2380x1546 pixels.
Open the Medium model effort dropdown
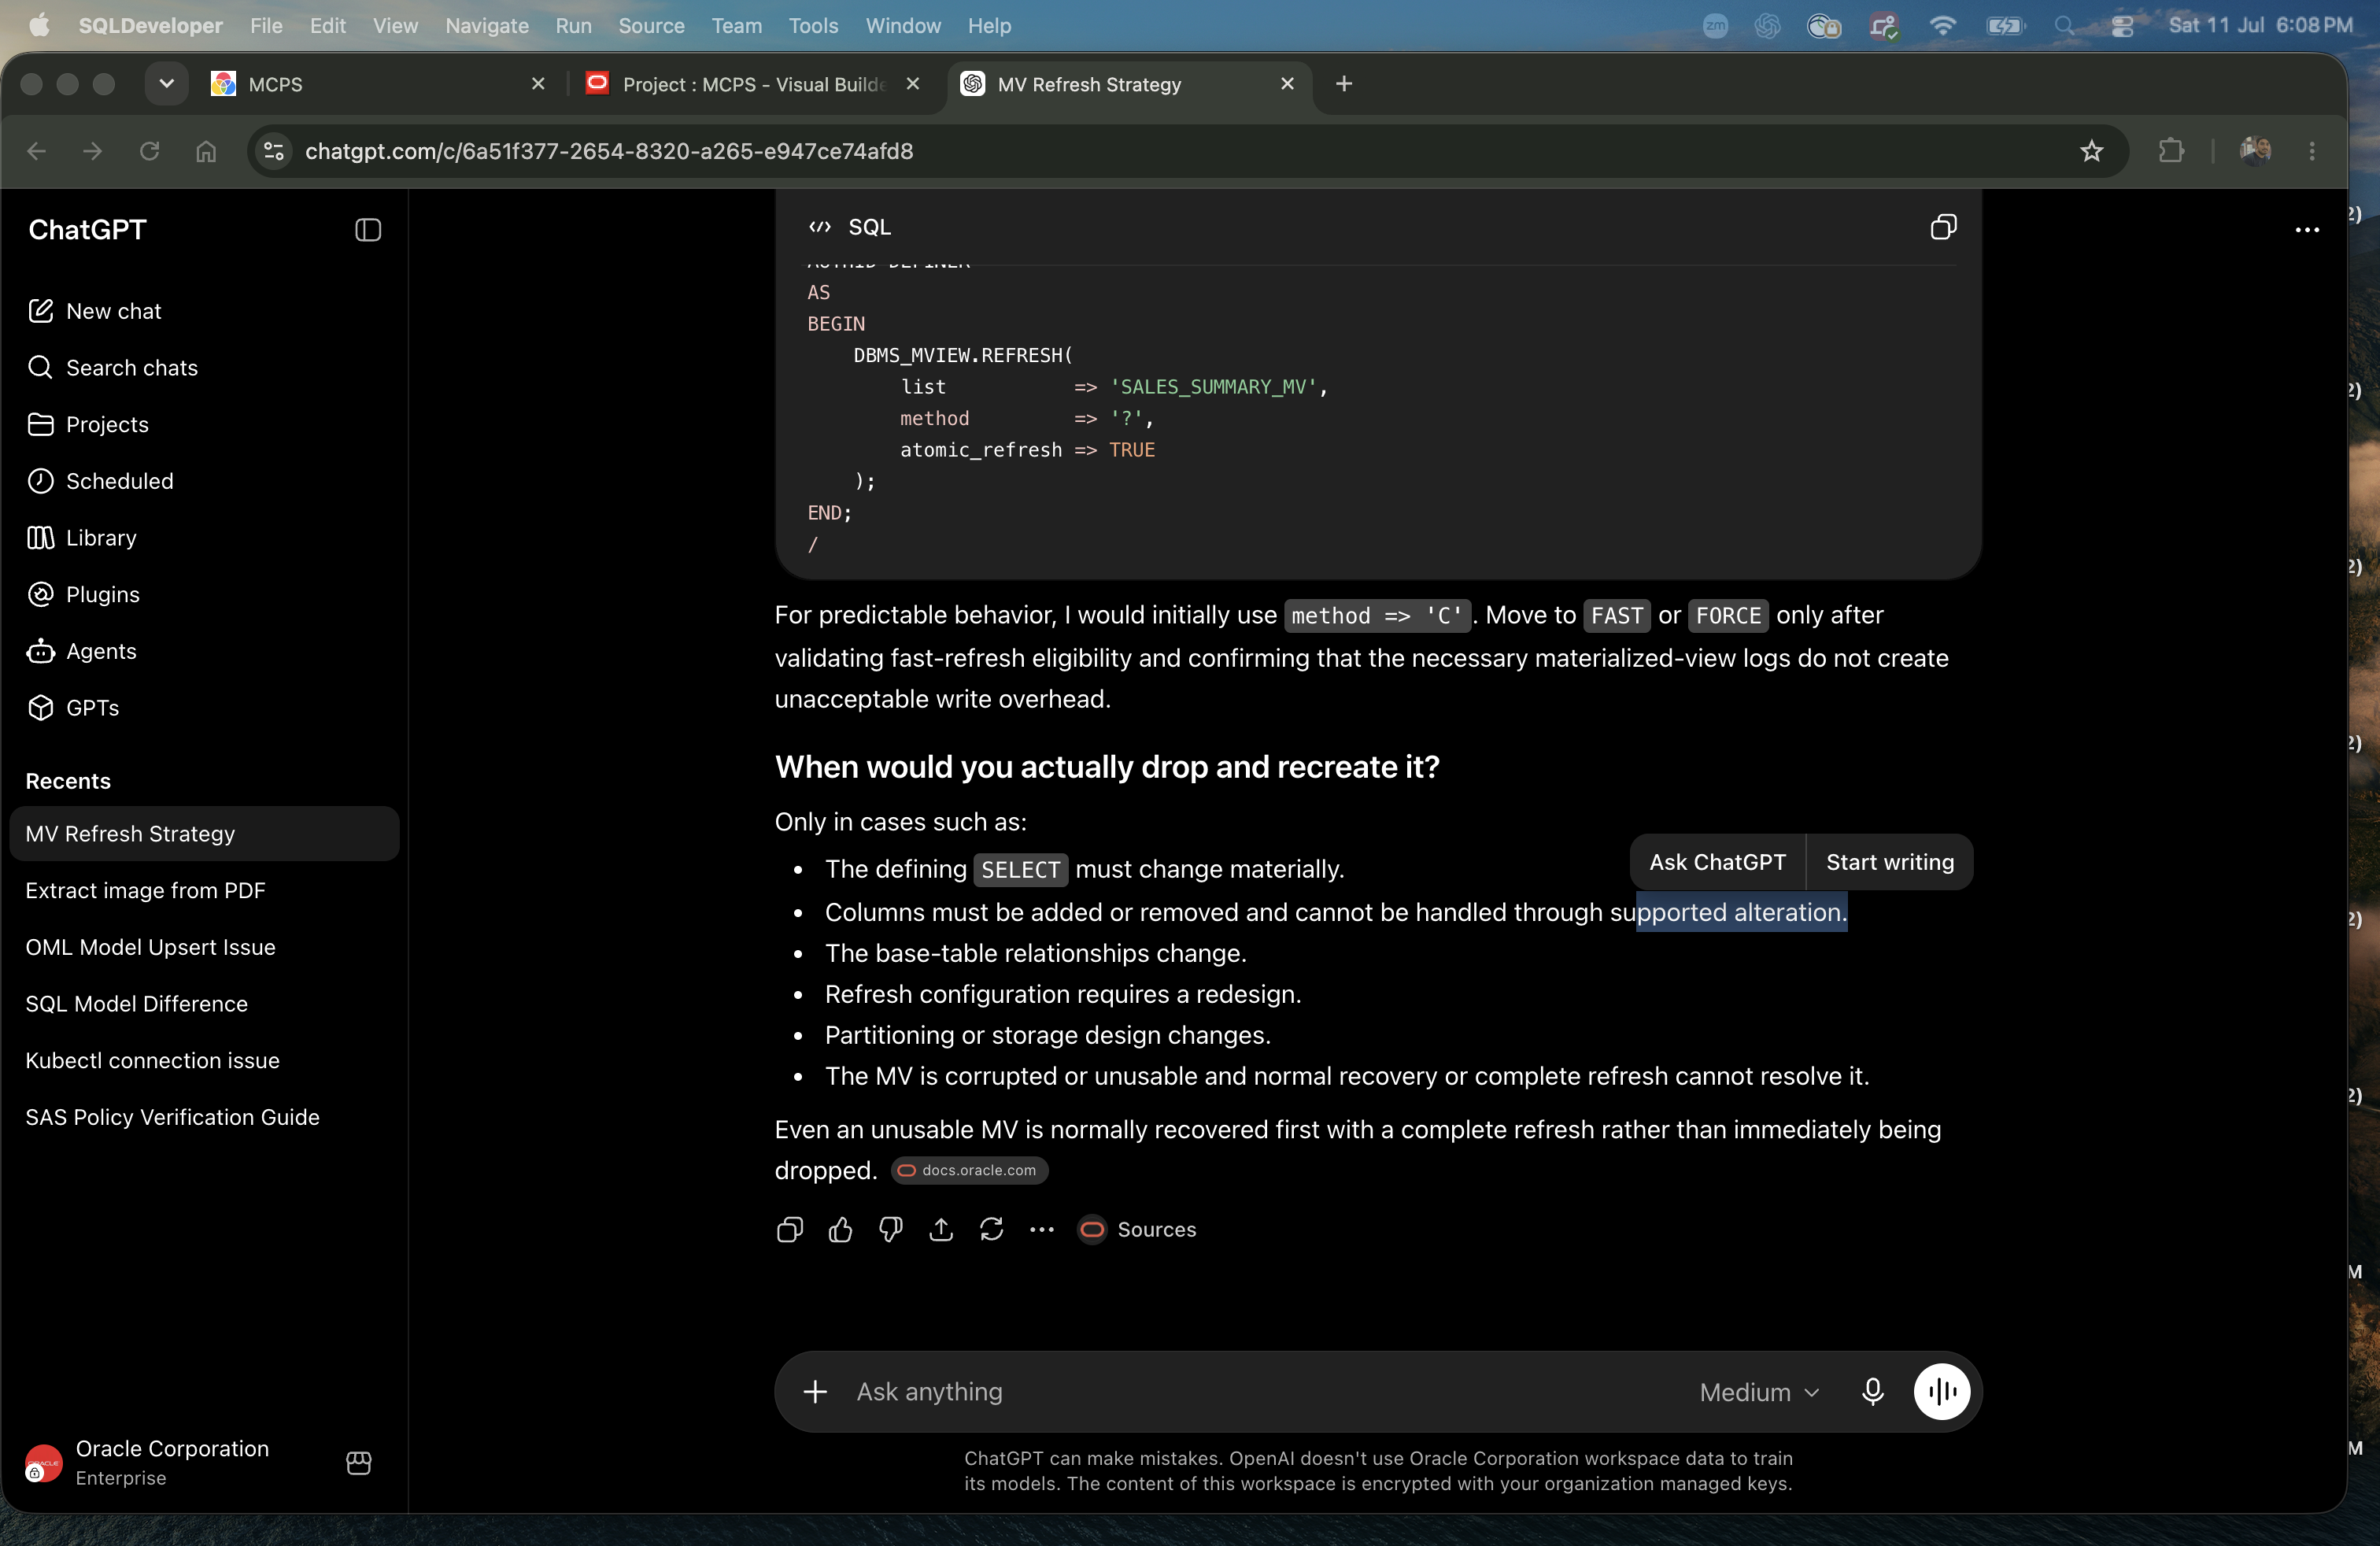tap(1759, 1392)
